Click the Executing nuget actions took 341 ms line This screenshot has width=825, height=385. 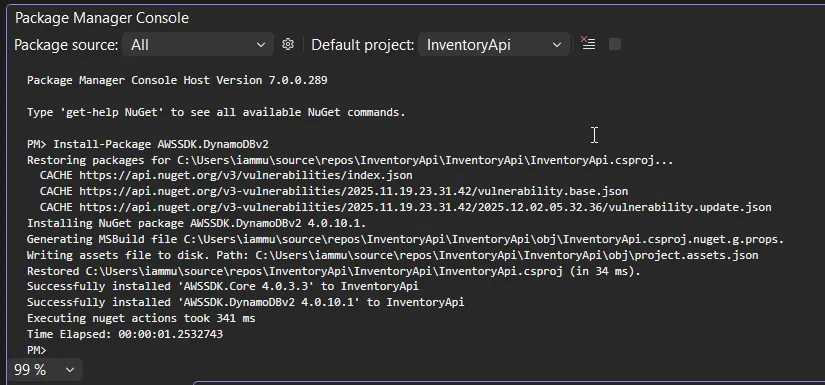(x=141, y=318)
